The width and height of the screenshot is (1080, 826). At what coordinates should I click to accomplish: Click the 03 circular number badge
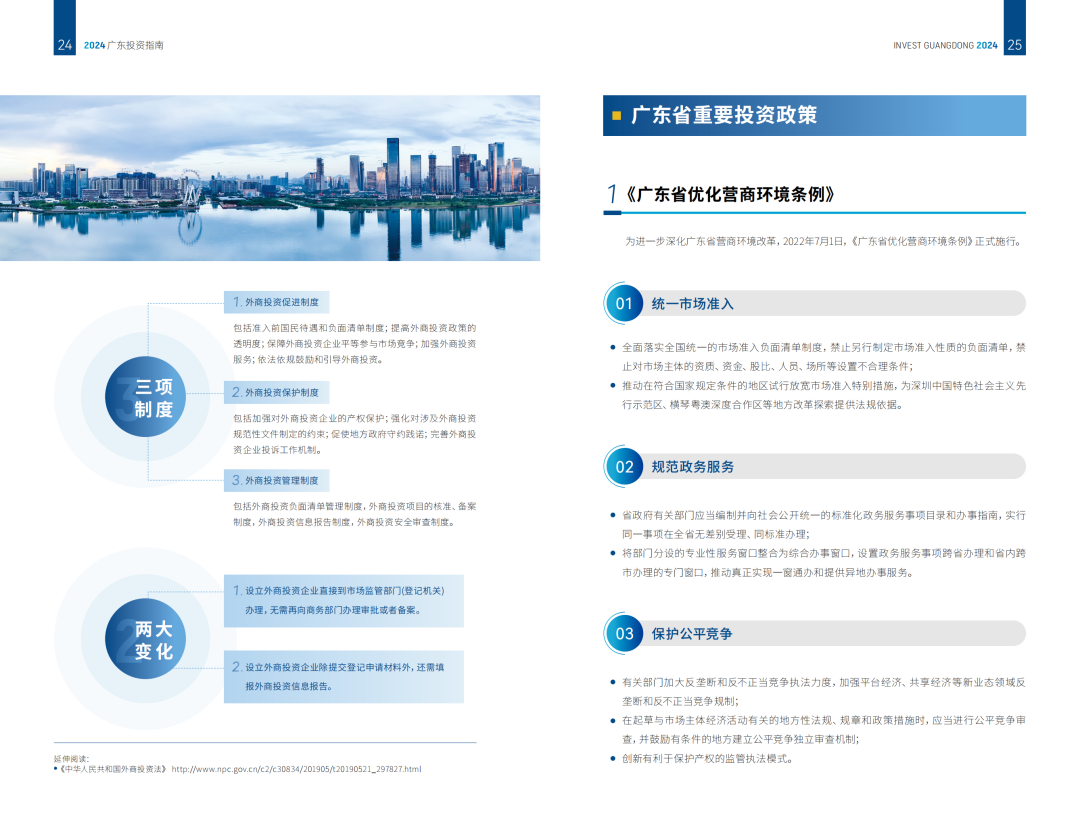click(x=624, y=633)
